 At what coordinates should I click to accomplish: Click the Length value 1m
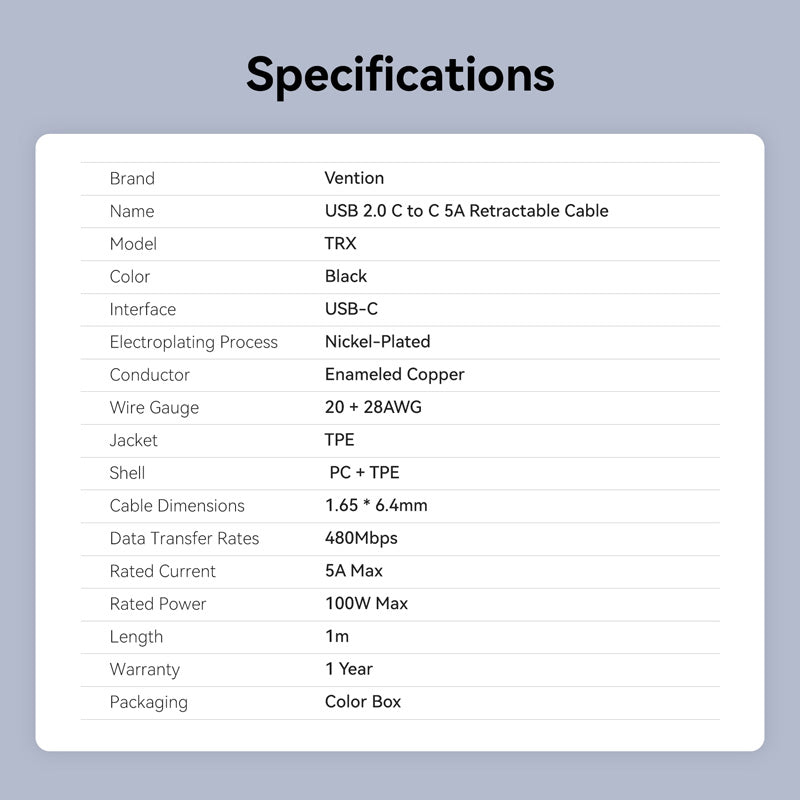337,636
